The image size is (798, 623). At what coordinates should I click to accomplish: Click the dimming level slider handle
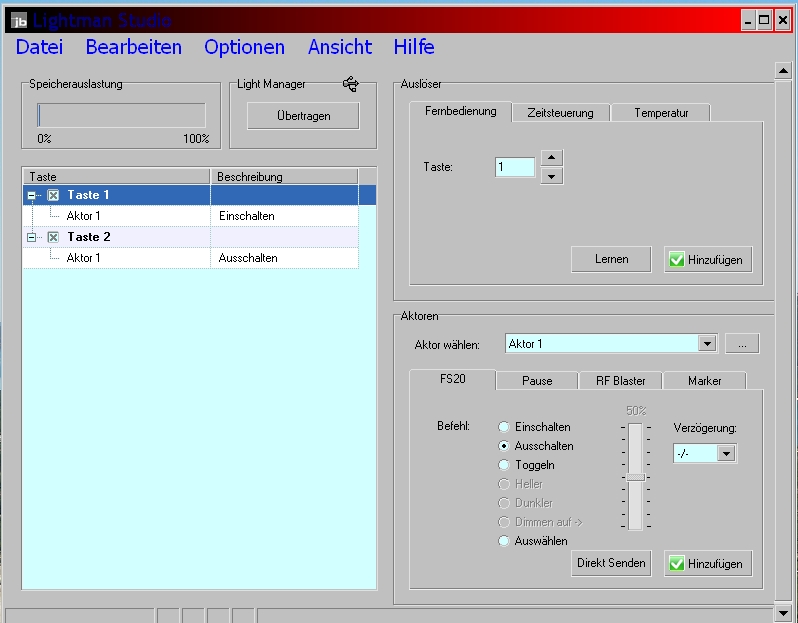pyautogui.click(x=635, y=476)
